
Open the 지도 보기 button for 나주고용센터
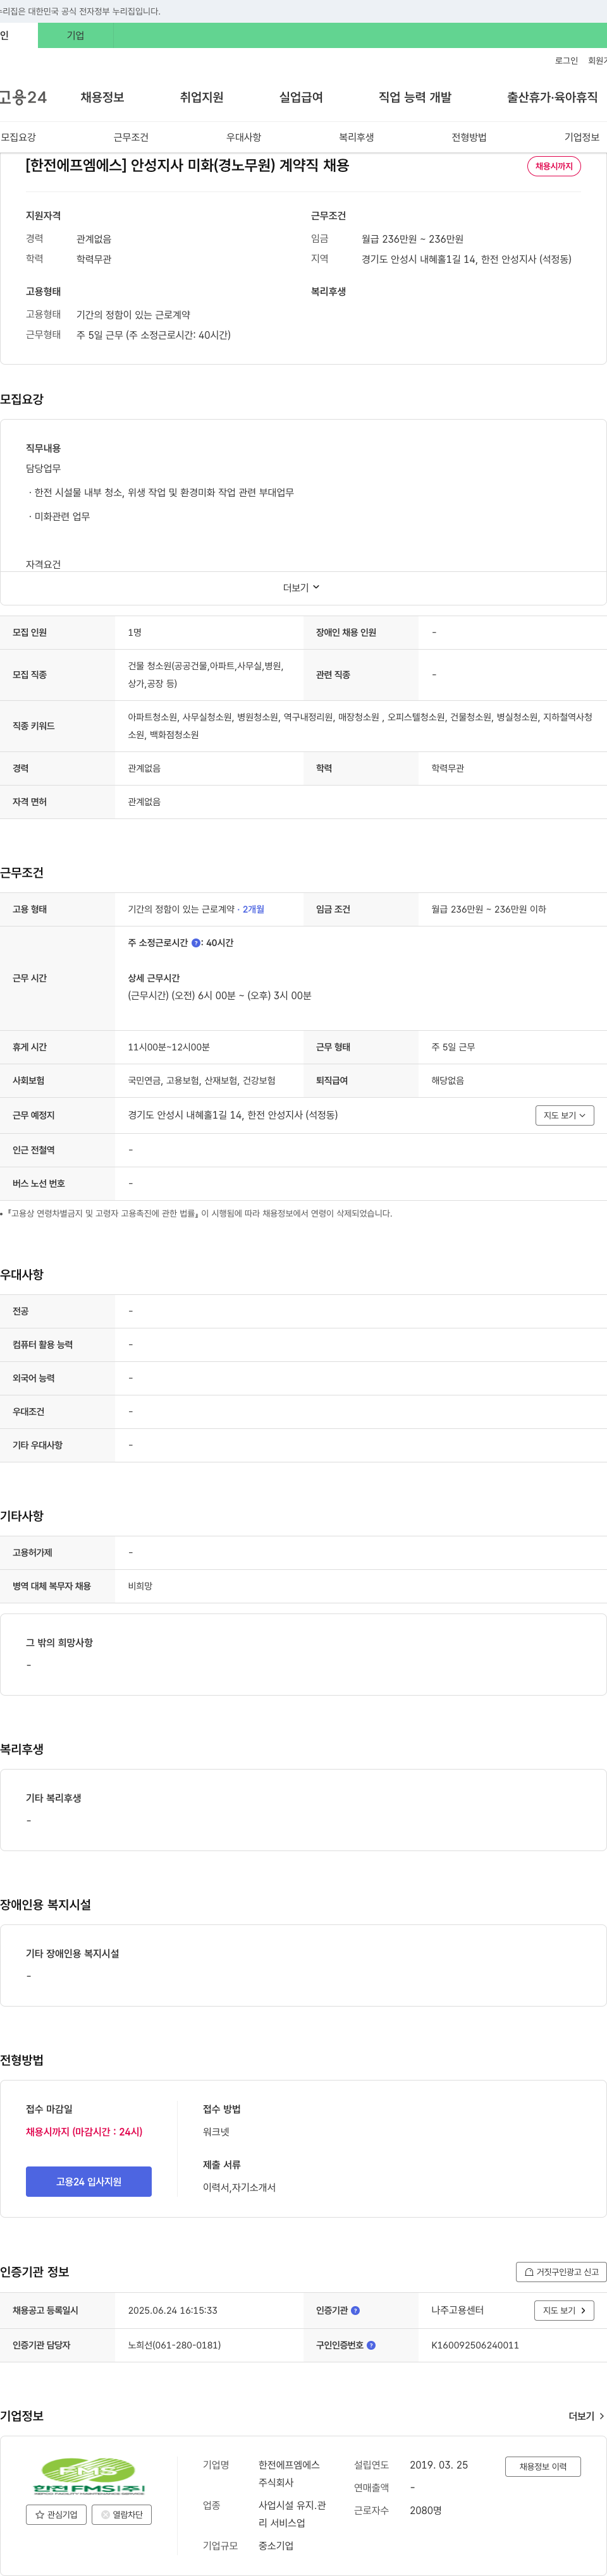[x=564, y=2310]
